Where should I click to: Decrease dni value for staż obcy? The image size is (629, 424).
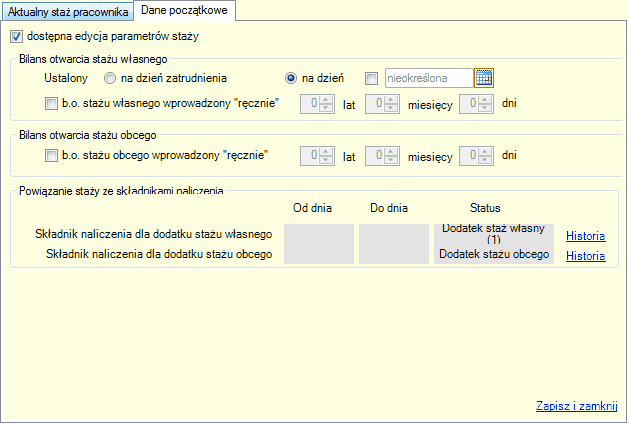click(485, 160)
